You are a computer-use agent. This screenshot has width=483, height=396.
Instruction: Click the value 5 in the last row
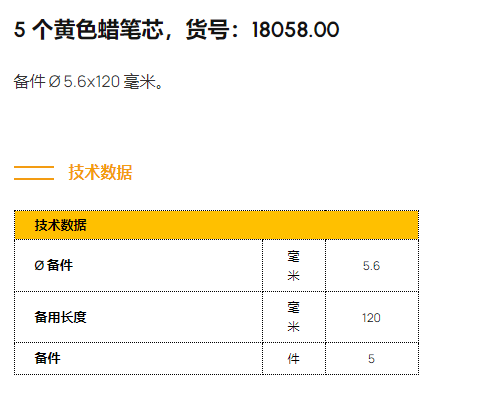tap(371, 359)
